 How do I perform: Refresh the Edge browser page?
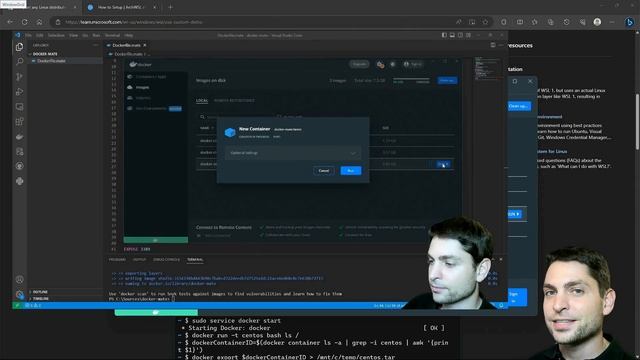[24, 22]
